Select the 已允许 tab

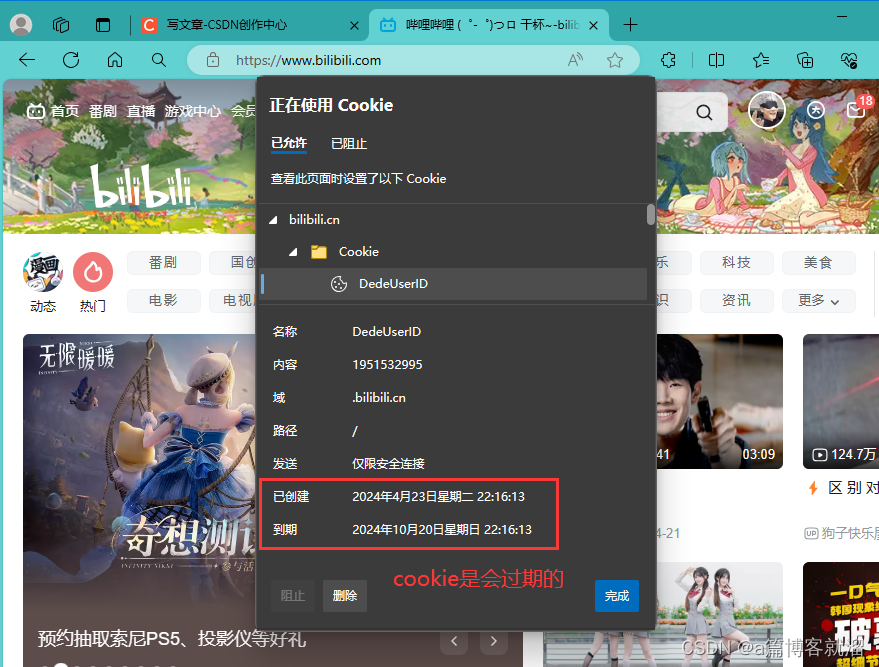point(289,143)
